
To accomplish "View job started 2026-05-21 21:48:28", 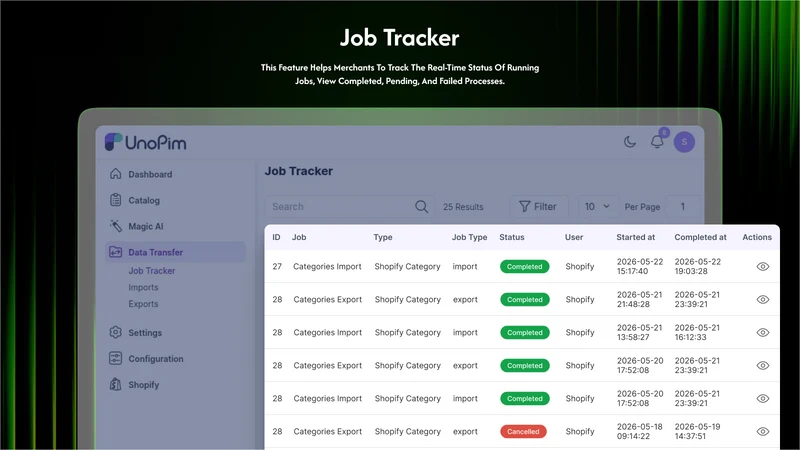I will point(763,299).
